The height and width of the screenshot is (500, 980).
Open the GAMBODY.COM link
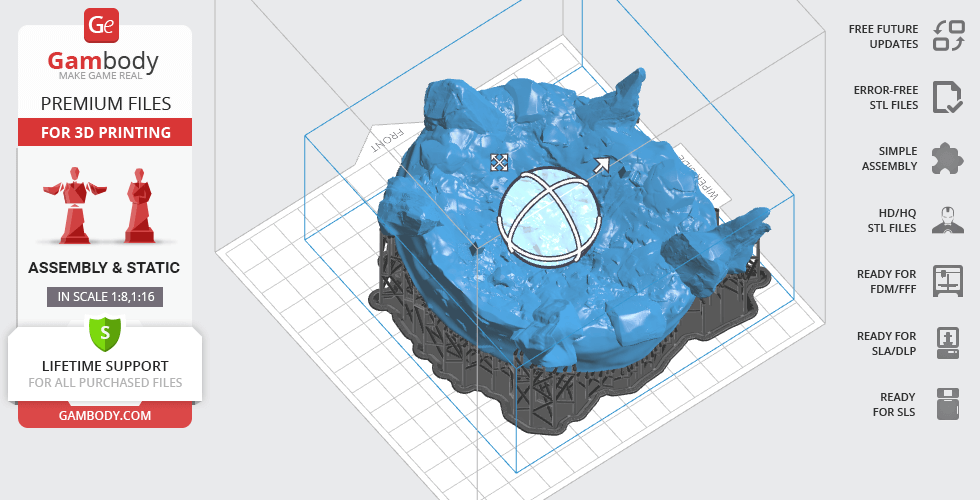coord(105,414)
